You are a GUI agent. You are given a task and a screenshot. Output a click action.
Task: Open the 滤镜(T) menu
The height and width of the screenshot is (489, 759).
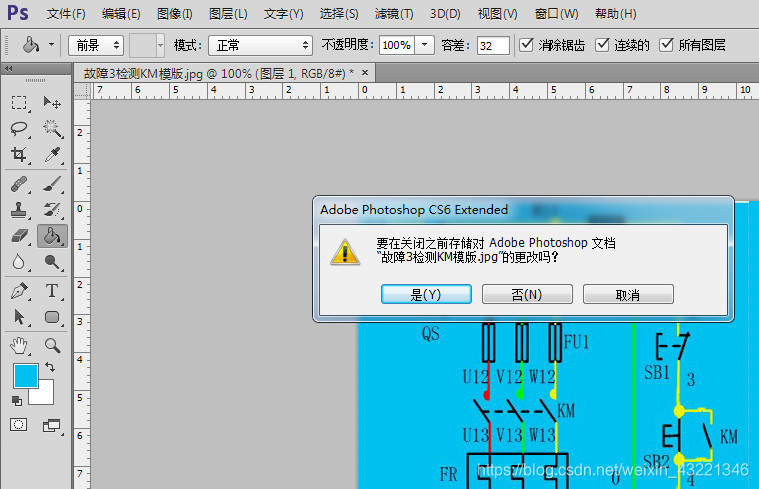pyautogui.click(x=394, y=14)
